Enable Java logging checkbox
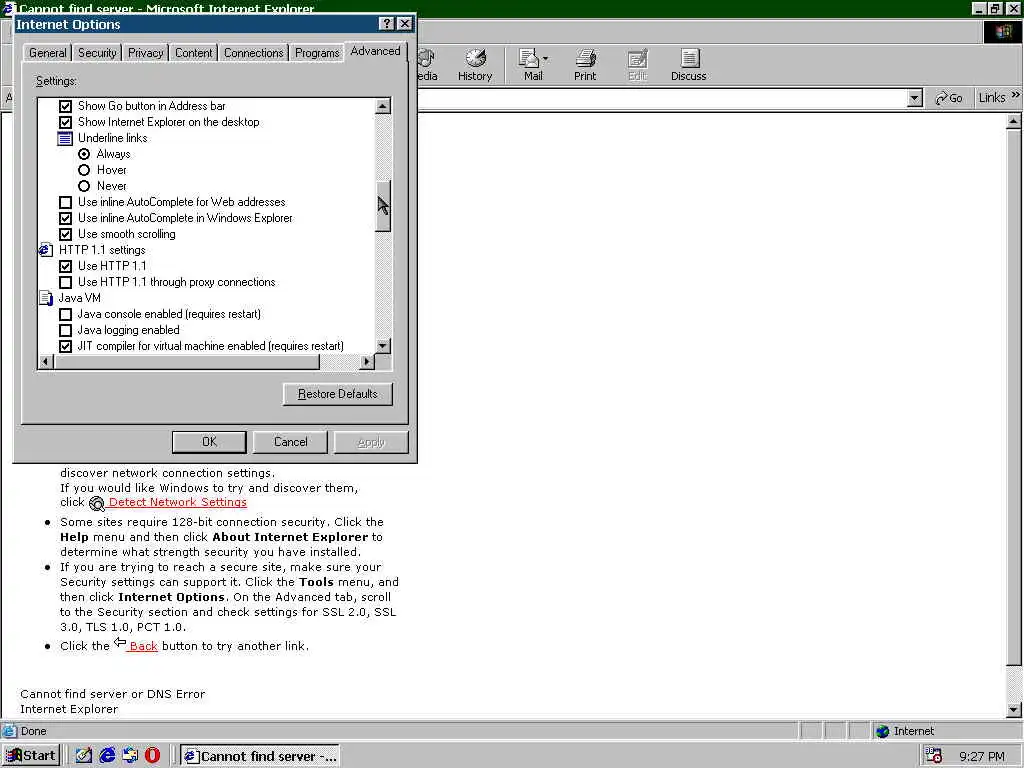Viewport: 1024px width, 768px height. (65, 330)
